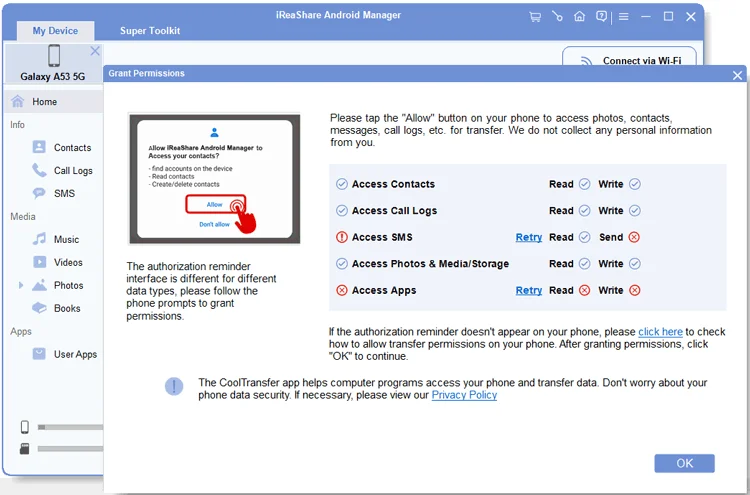Open the 'click here' help link
This screenshot has height=495, width=750.
[x=660, y=332]
